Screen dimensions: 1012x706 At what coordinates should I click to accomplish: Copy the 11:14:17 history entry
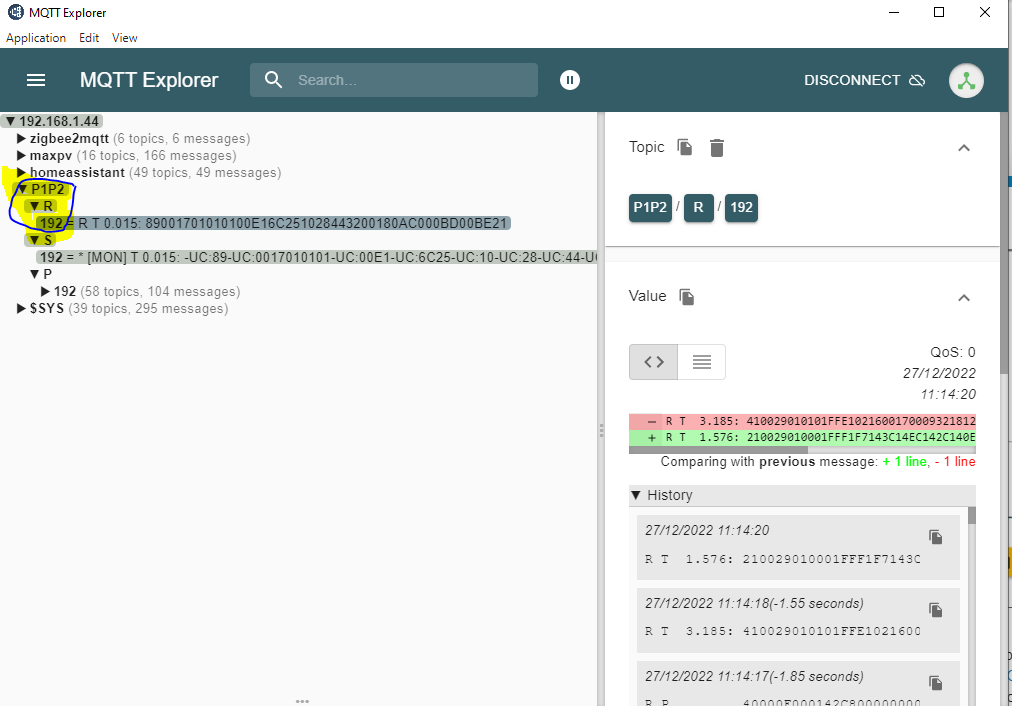tap(935, 683)
